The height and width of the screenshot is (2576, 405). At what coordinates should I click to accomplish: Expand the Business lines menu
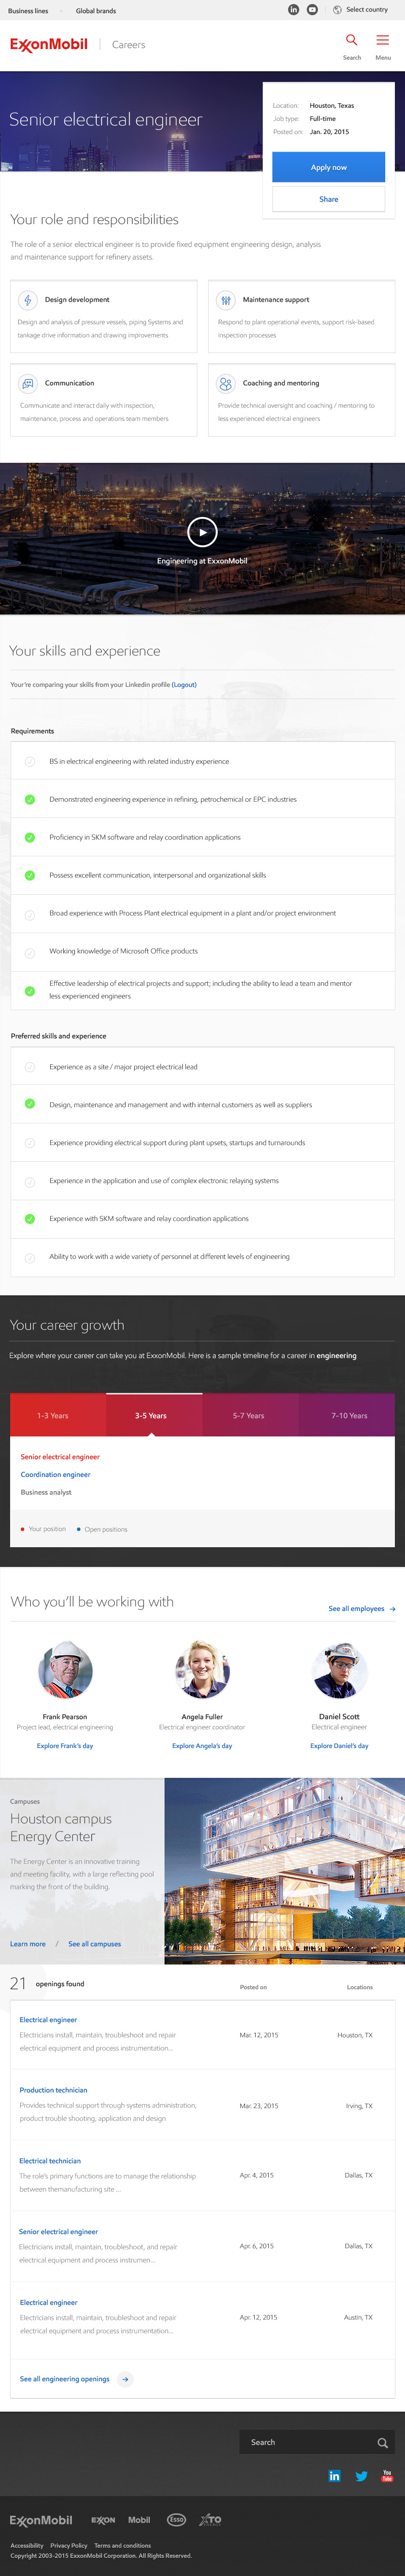(28, 11)
